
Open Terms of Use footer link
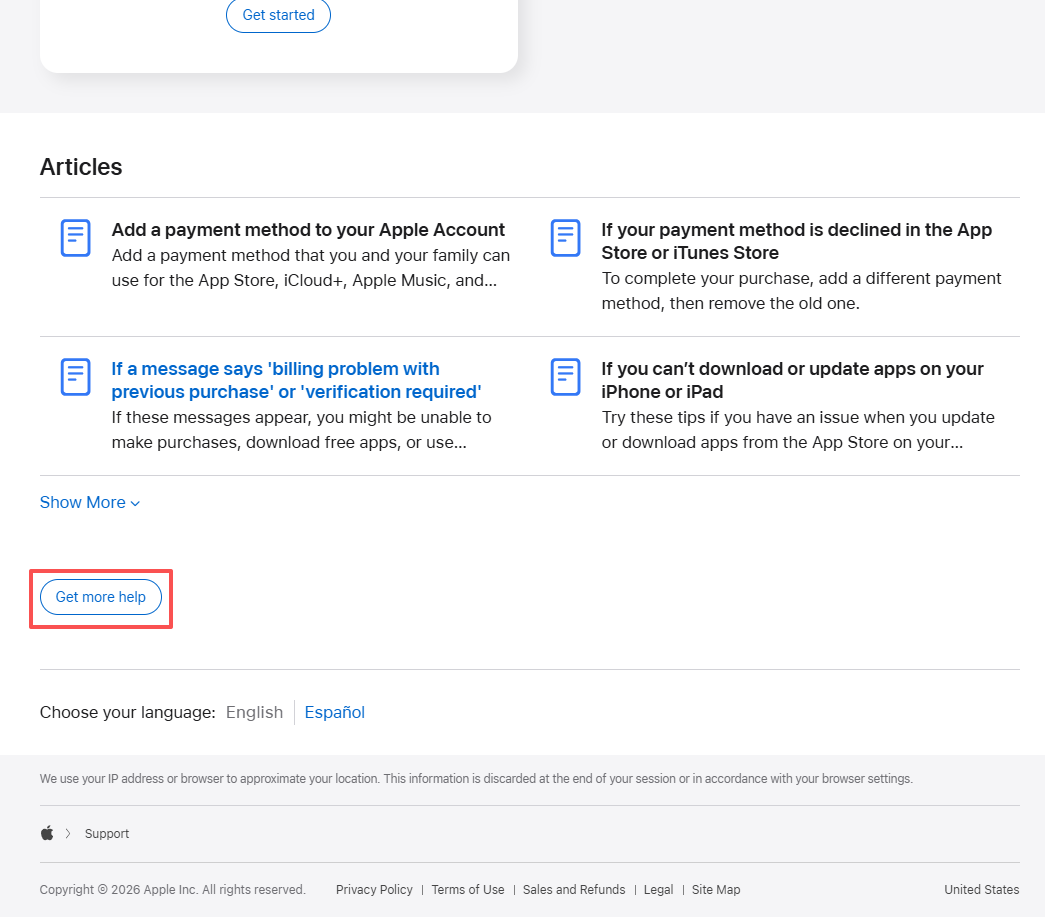(x=468, y=890)
